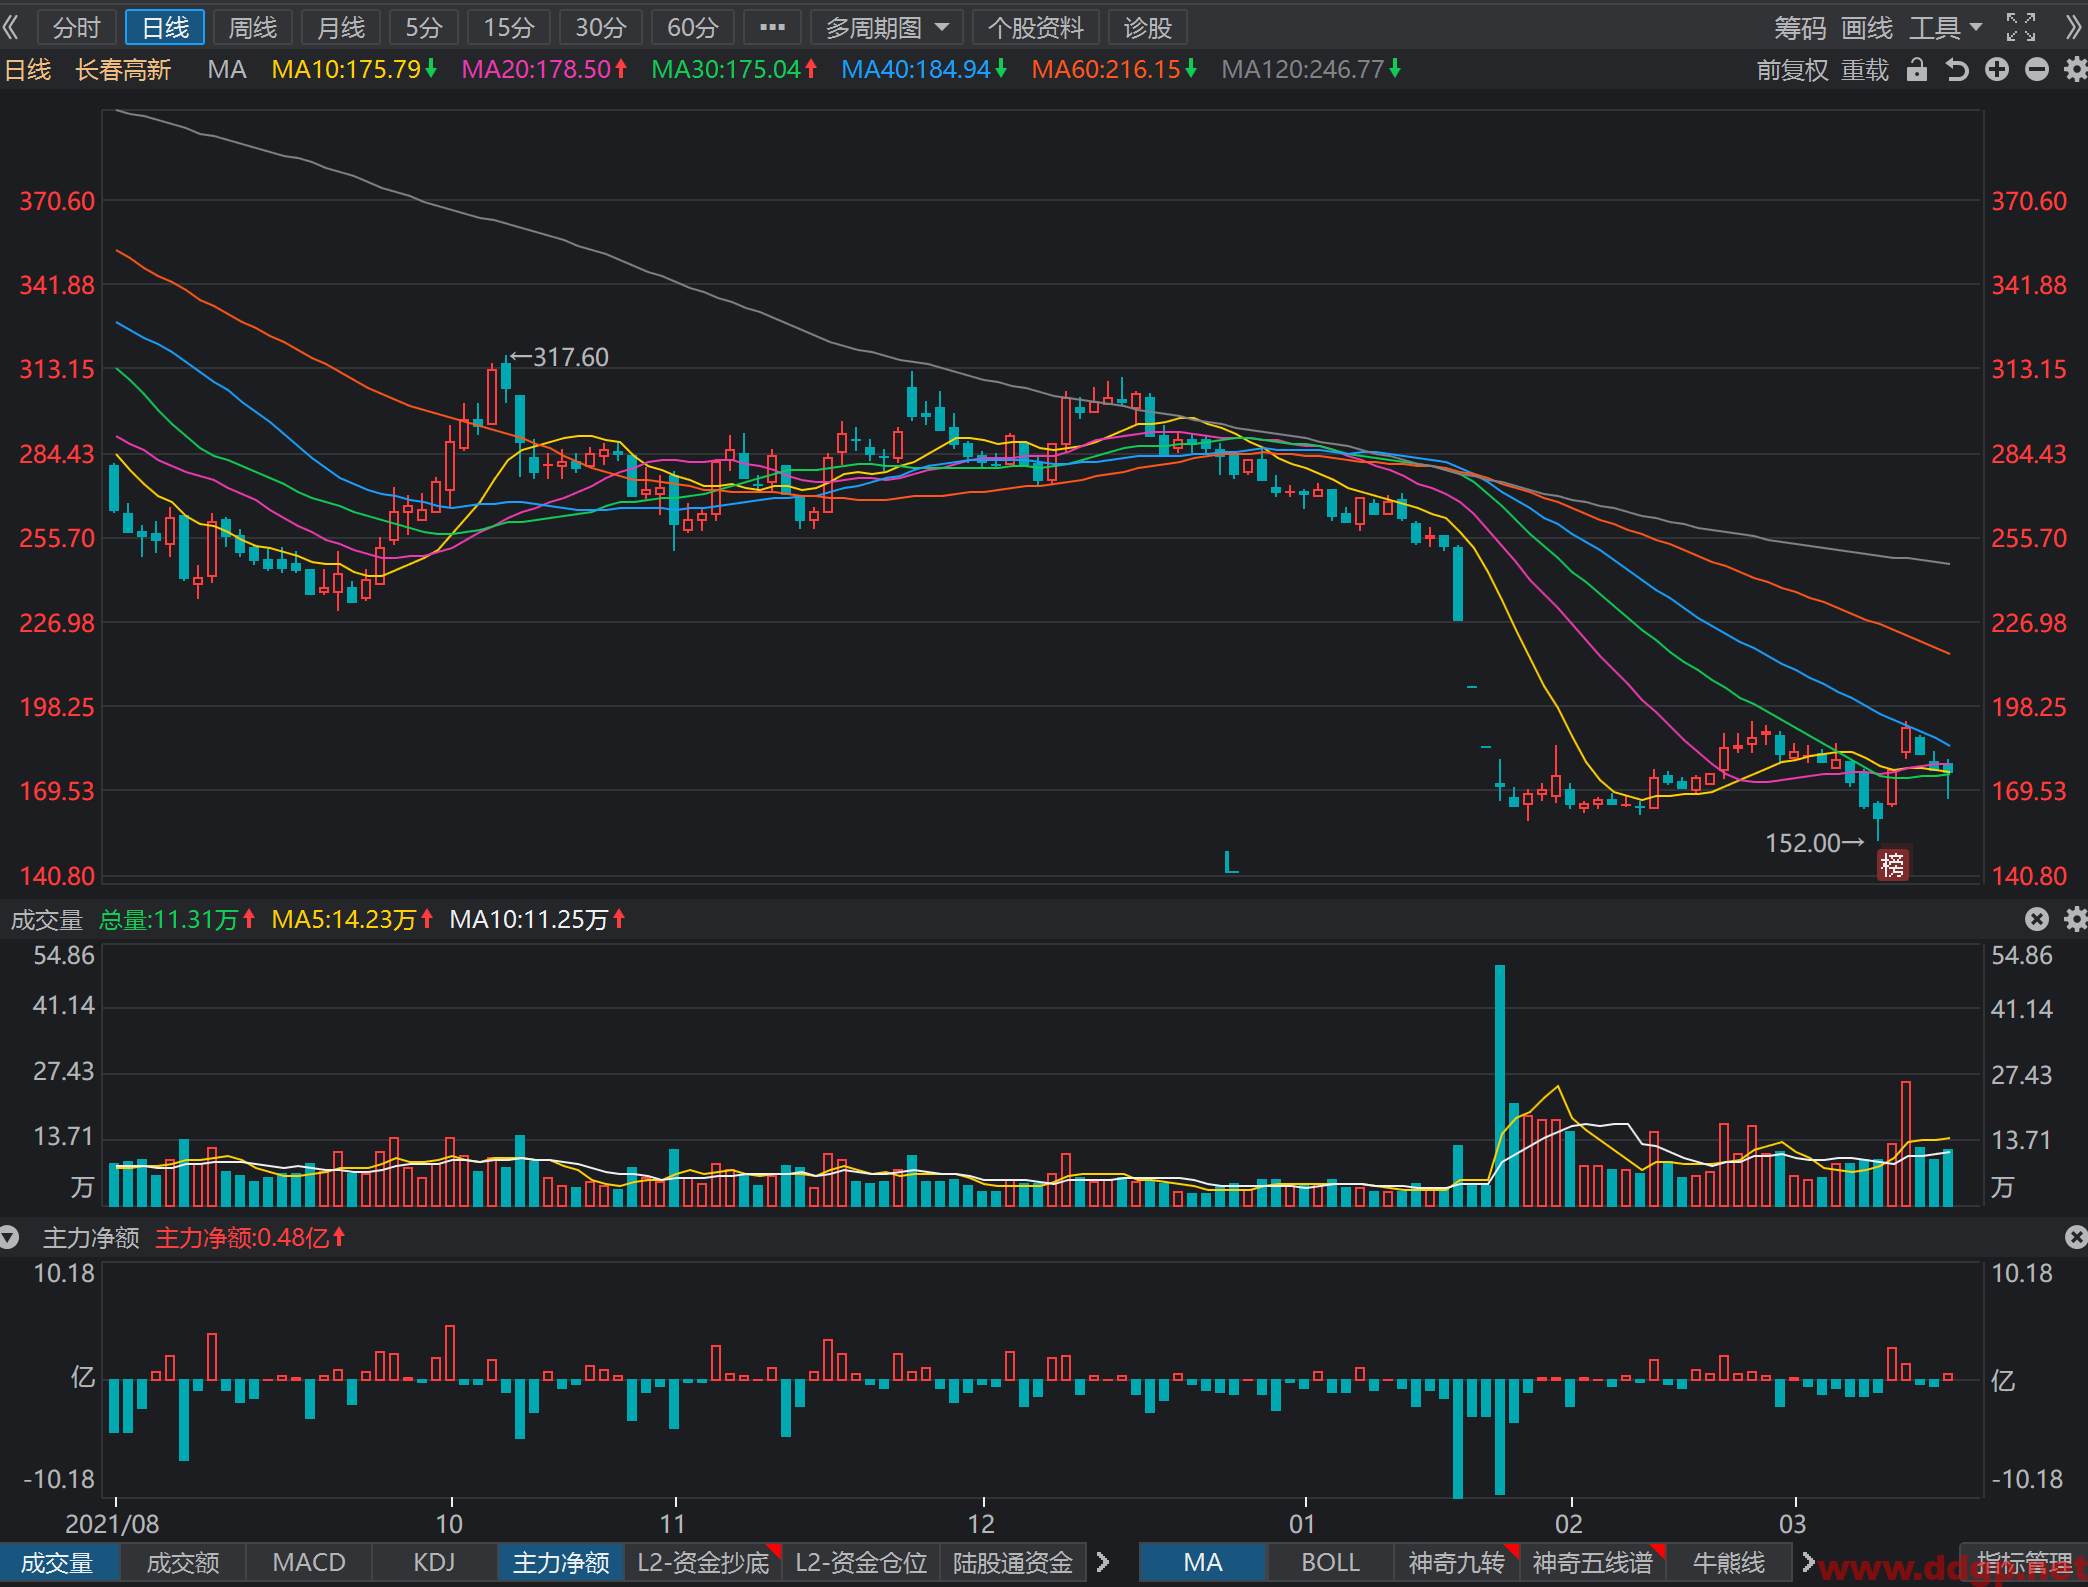Click the lock icon beside 重载

click(x=1916, y=70)
